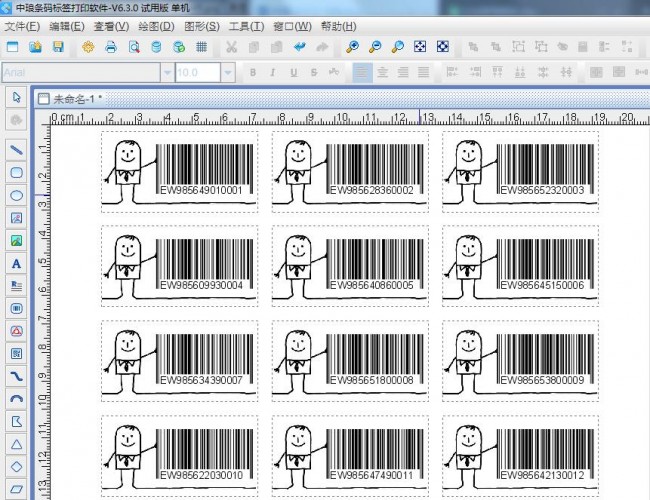
Task: Select label with barcode EW985642130012
Action: coord(520,456)
